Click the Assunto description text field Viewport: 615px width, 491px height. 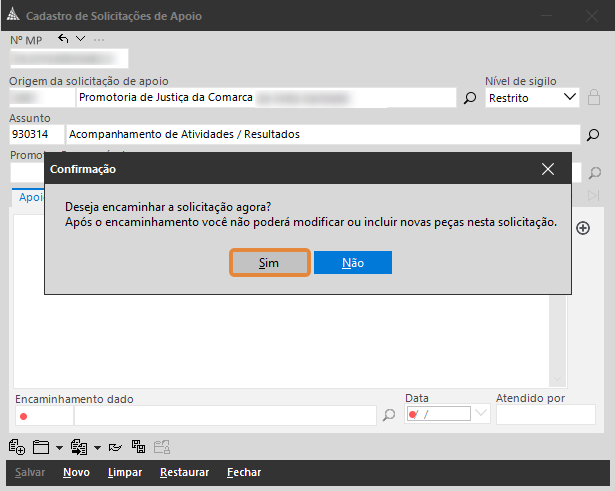click(x=322, y=134)
